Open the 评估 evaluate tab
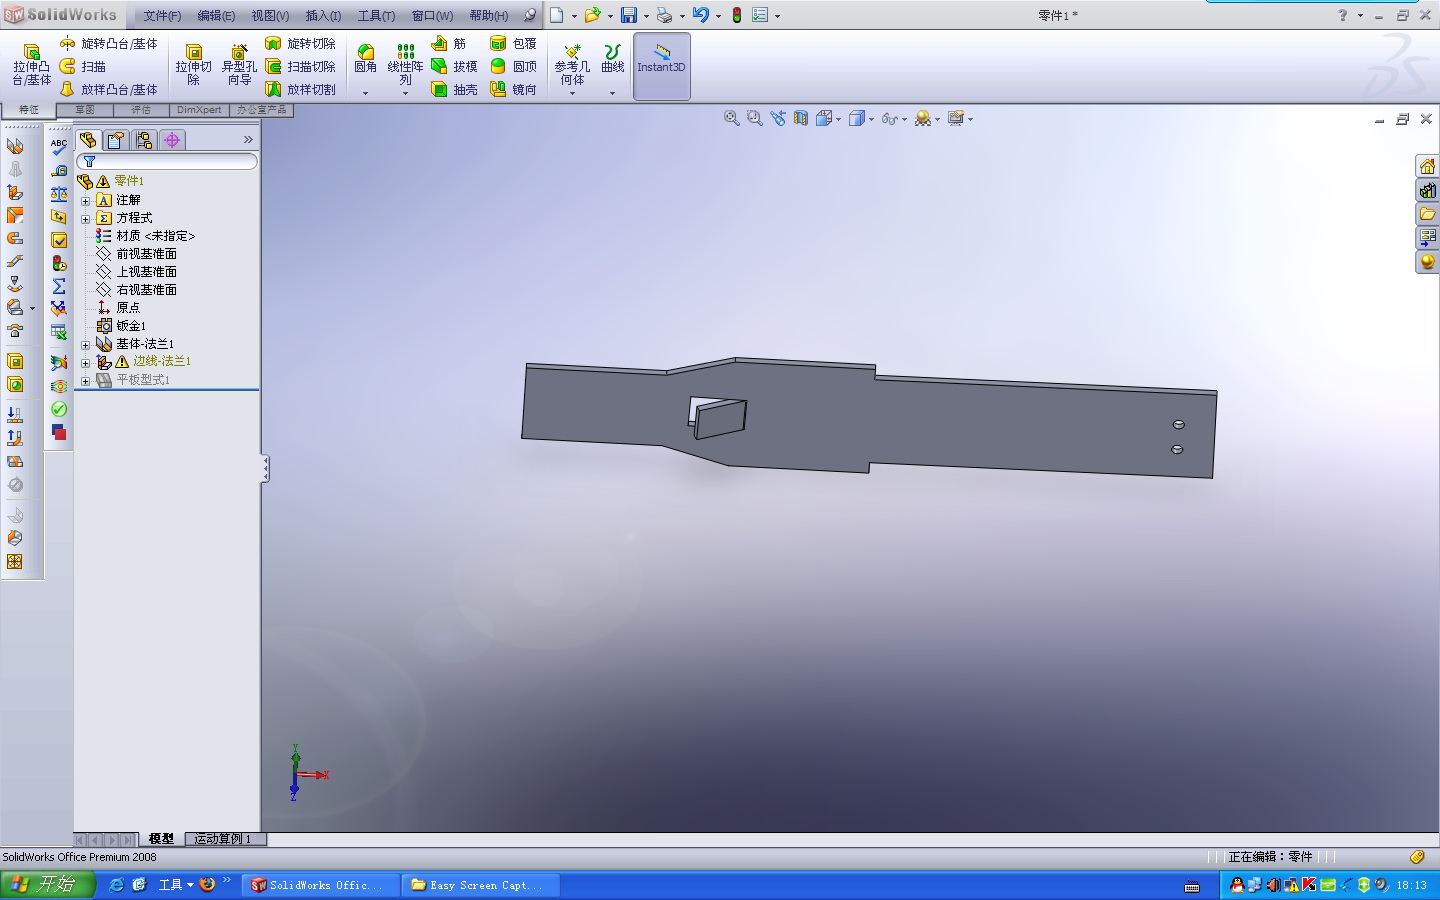This screenshot has height=900, width=1440. [x=141, y=110]
